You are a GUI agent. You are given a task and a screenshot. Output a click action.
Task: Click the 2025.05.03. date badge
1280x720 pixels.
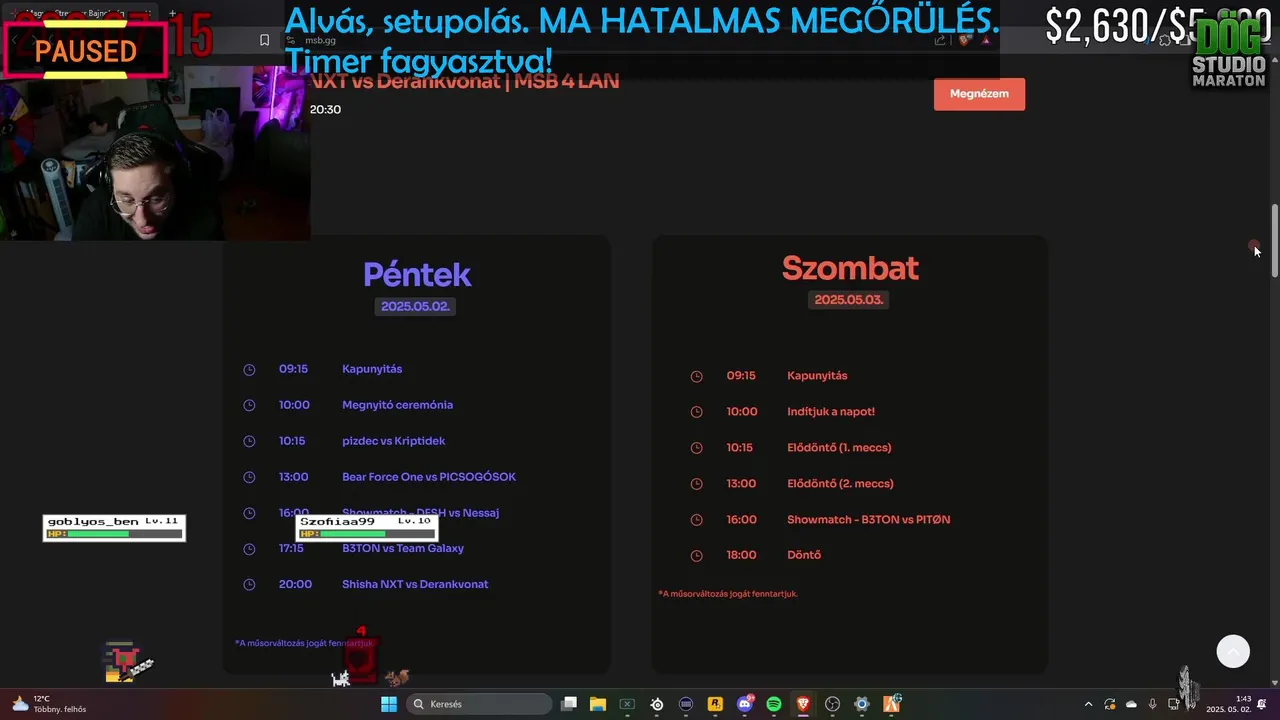849,300
